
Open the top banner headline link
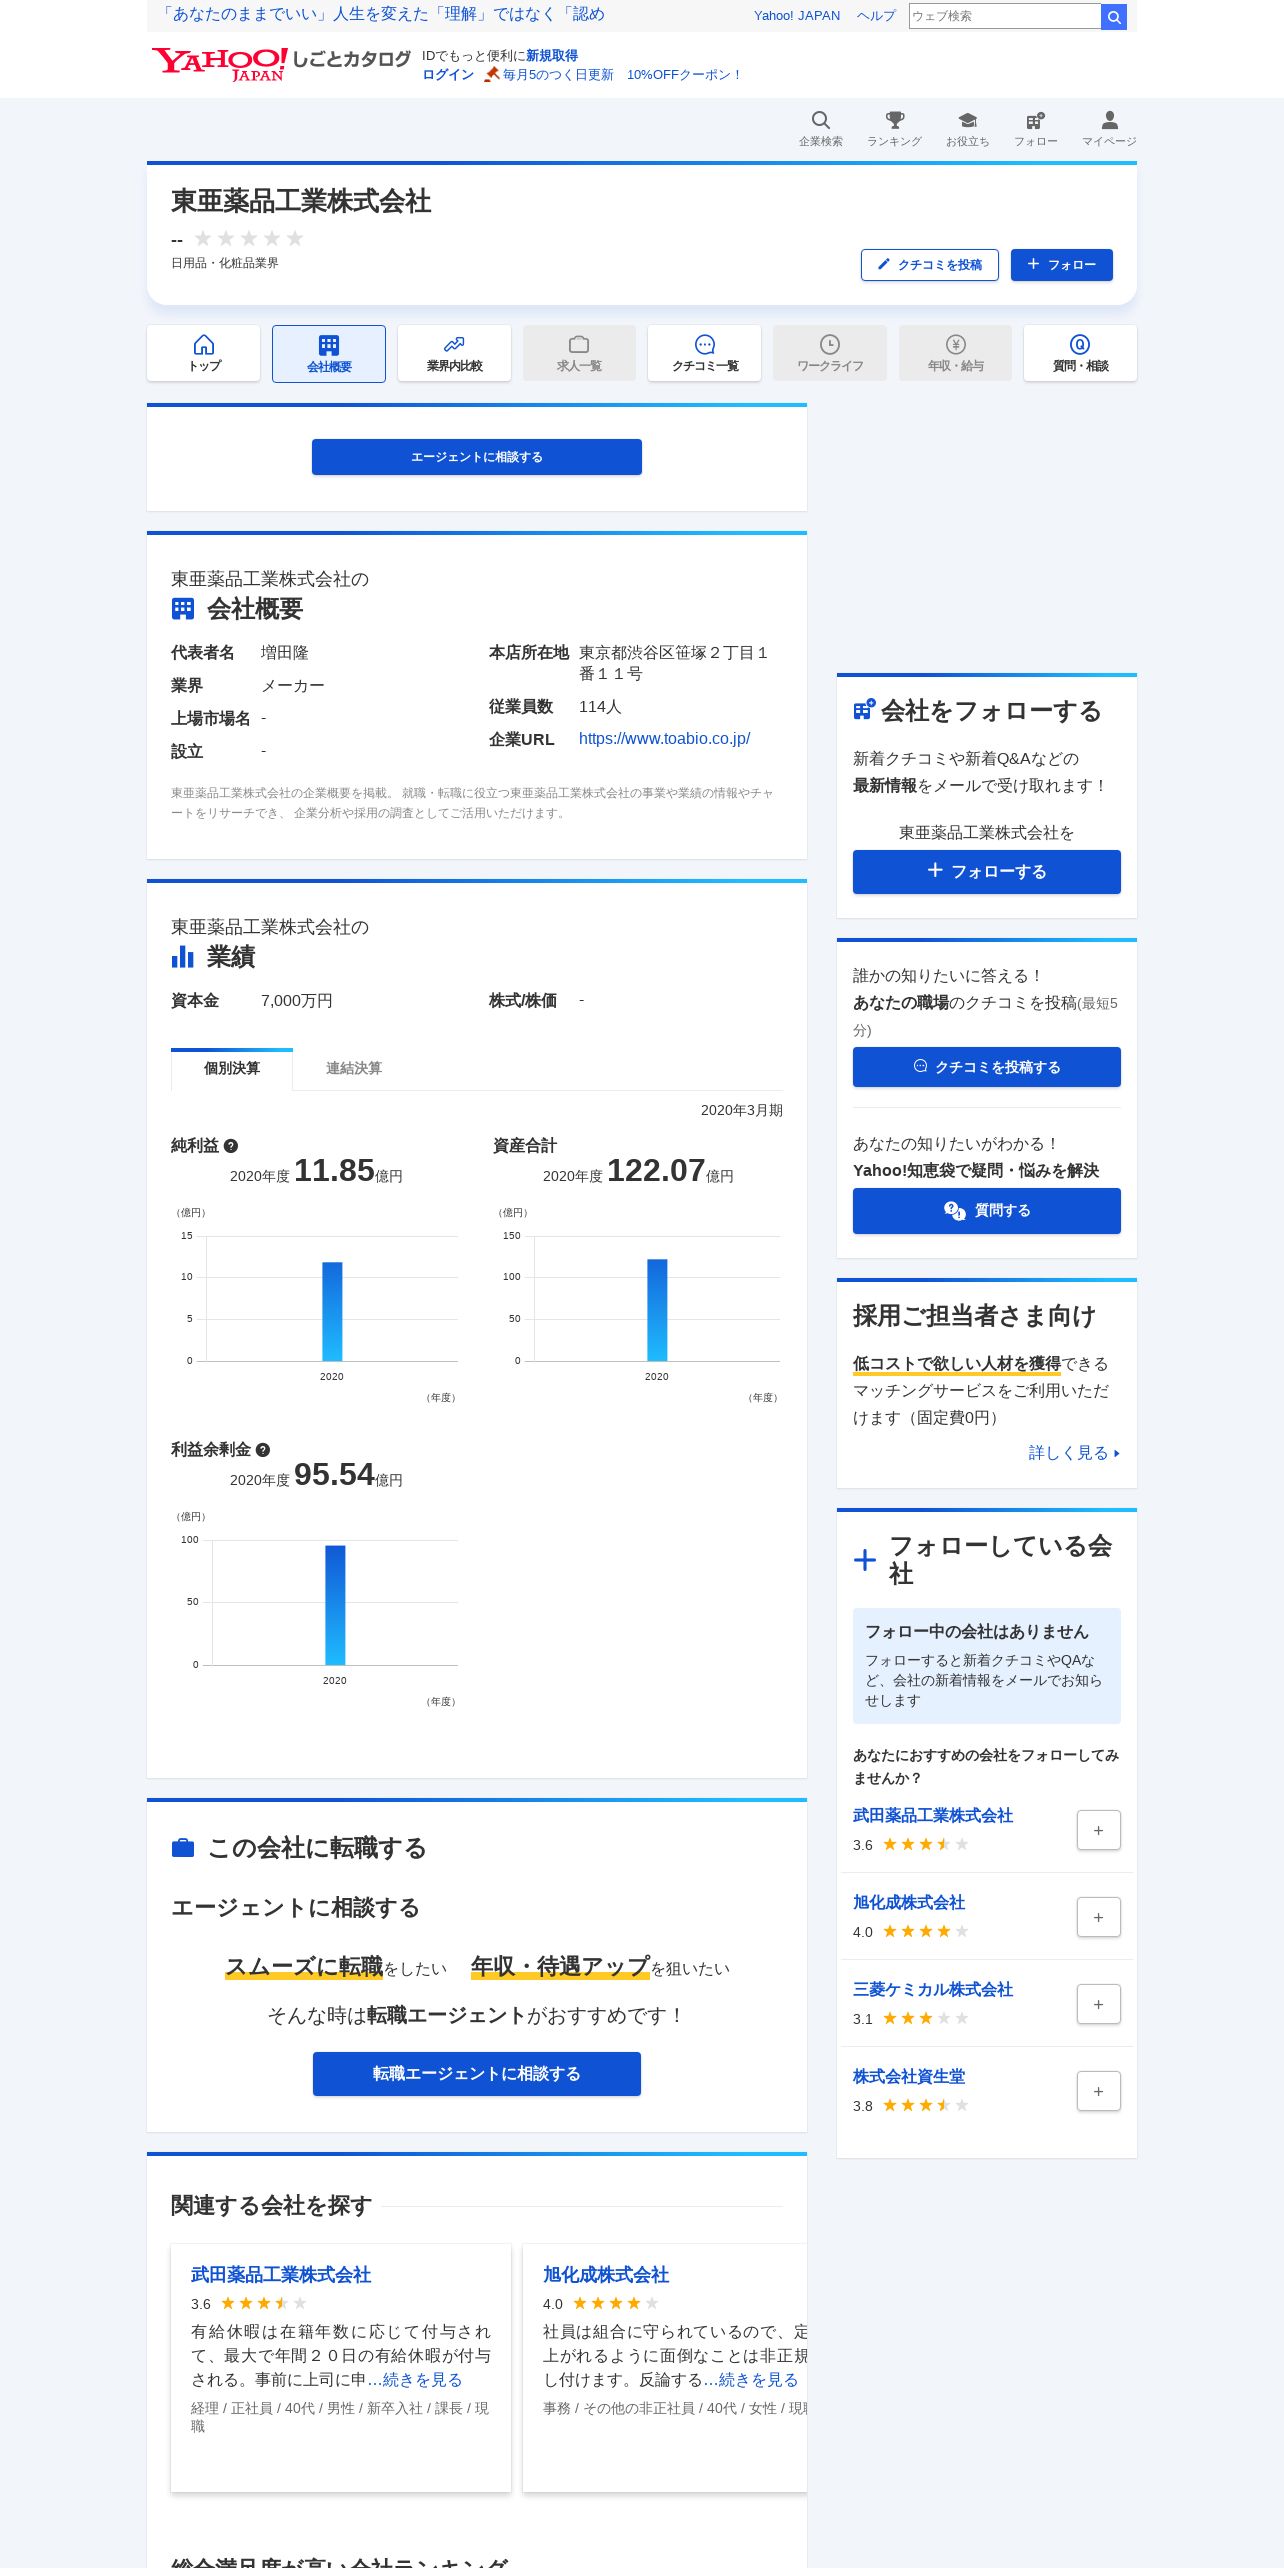click(x=381, y=15)
